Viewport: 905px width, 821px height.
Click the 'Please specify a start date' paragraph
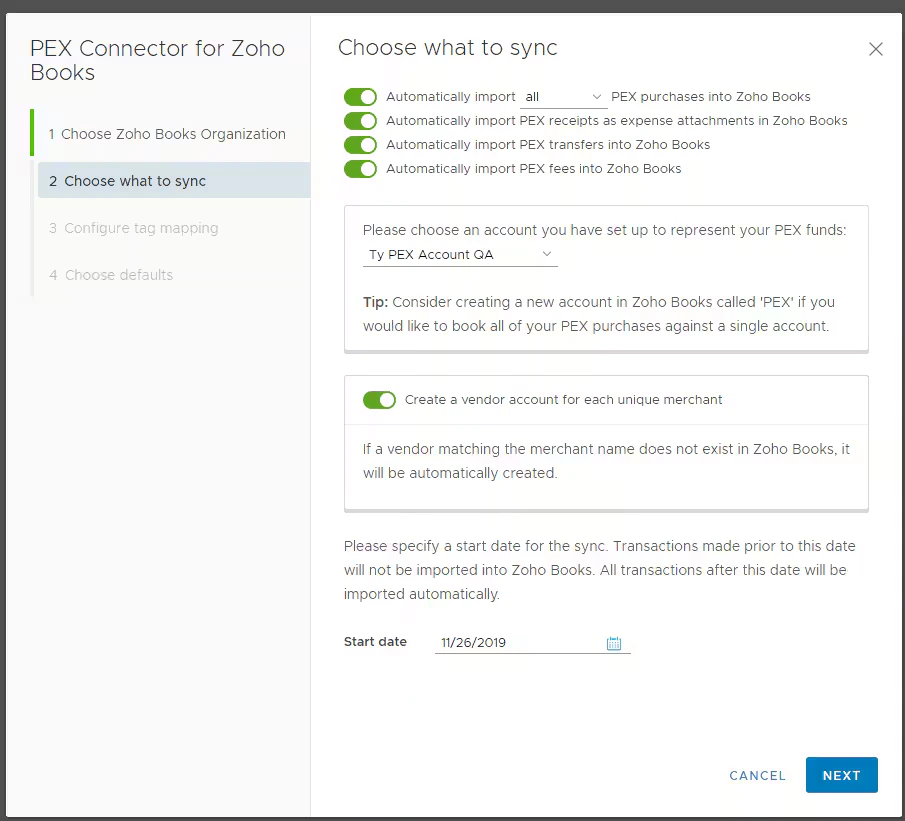600,570
